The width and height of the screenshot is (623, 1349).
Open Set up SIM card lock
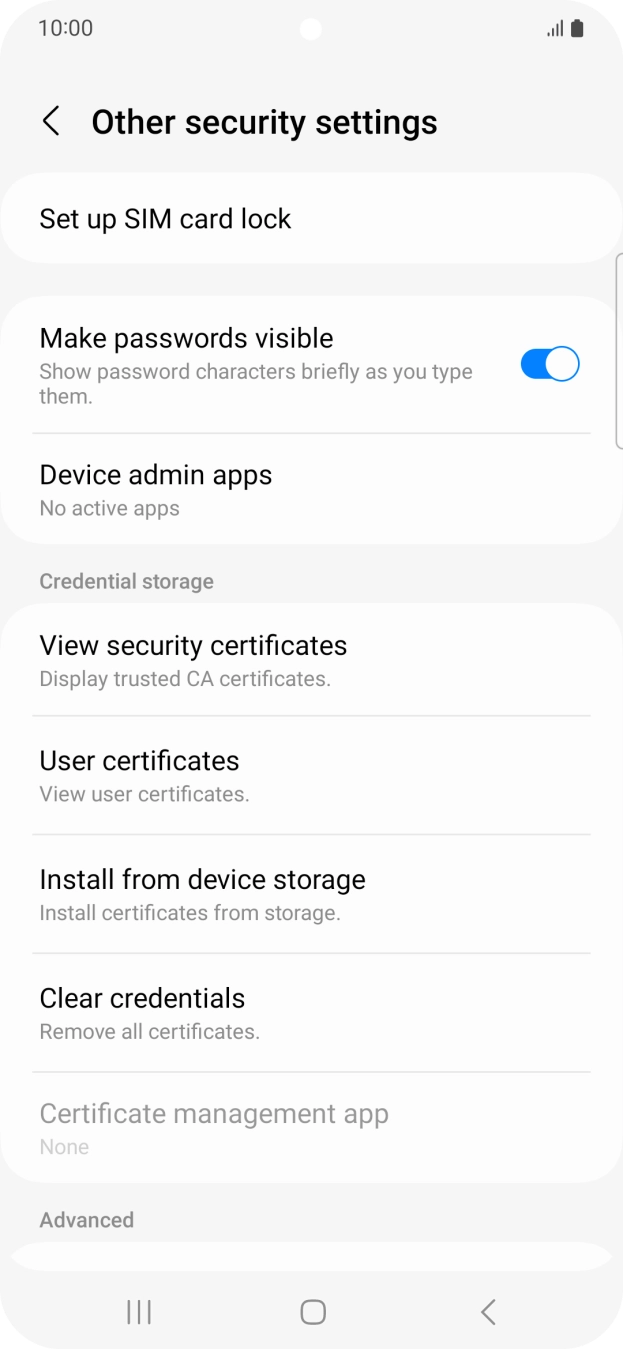[165, 218]
